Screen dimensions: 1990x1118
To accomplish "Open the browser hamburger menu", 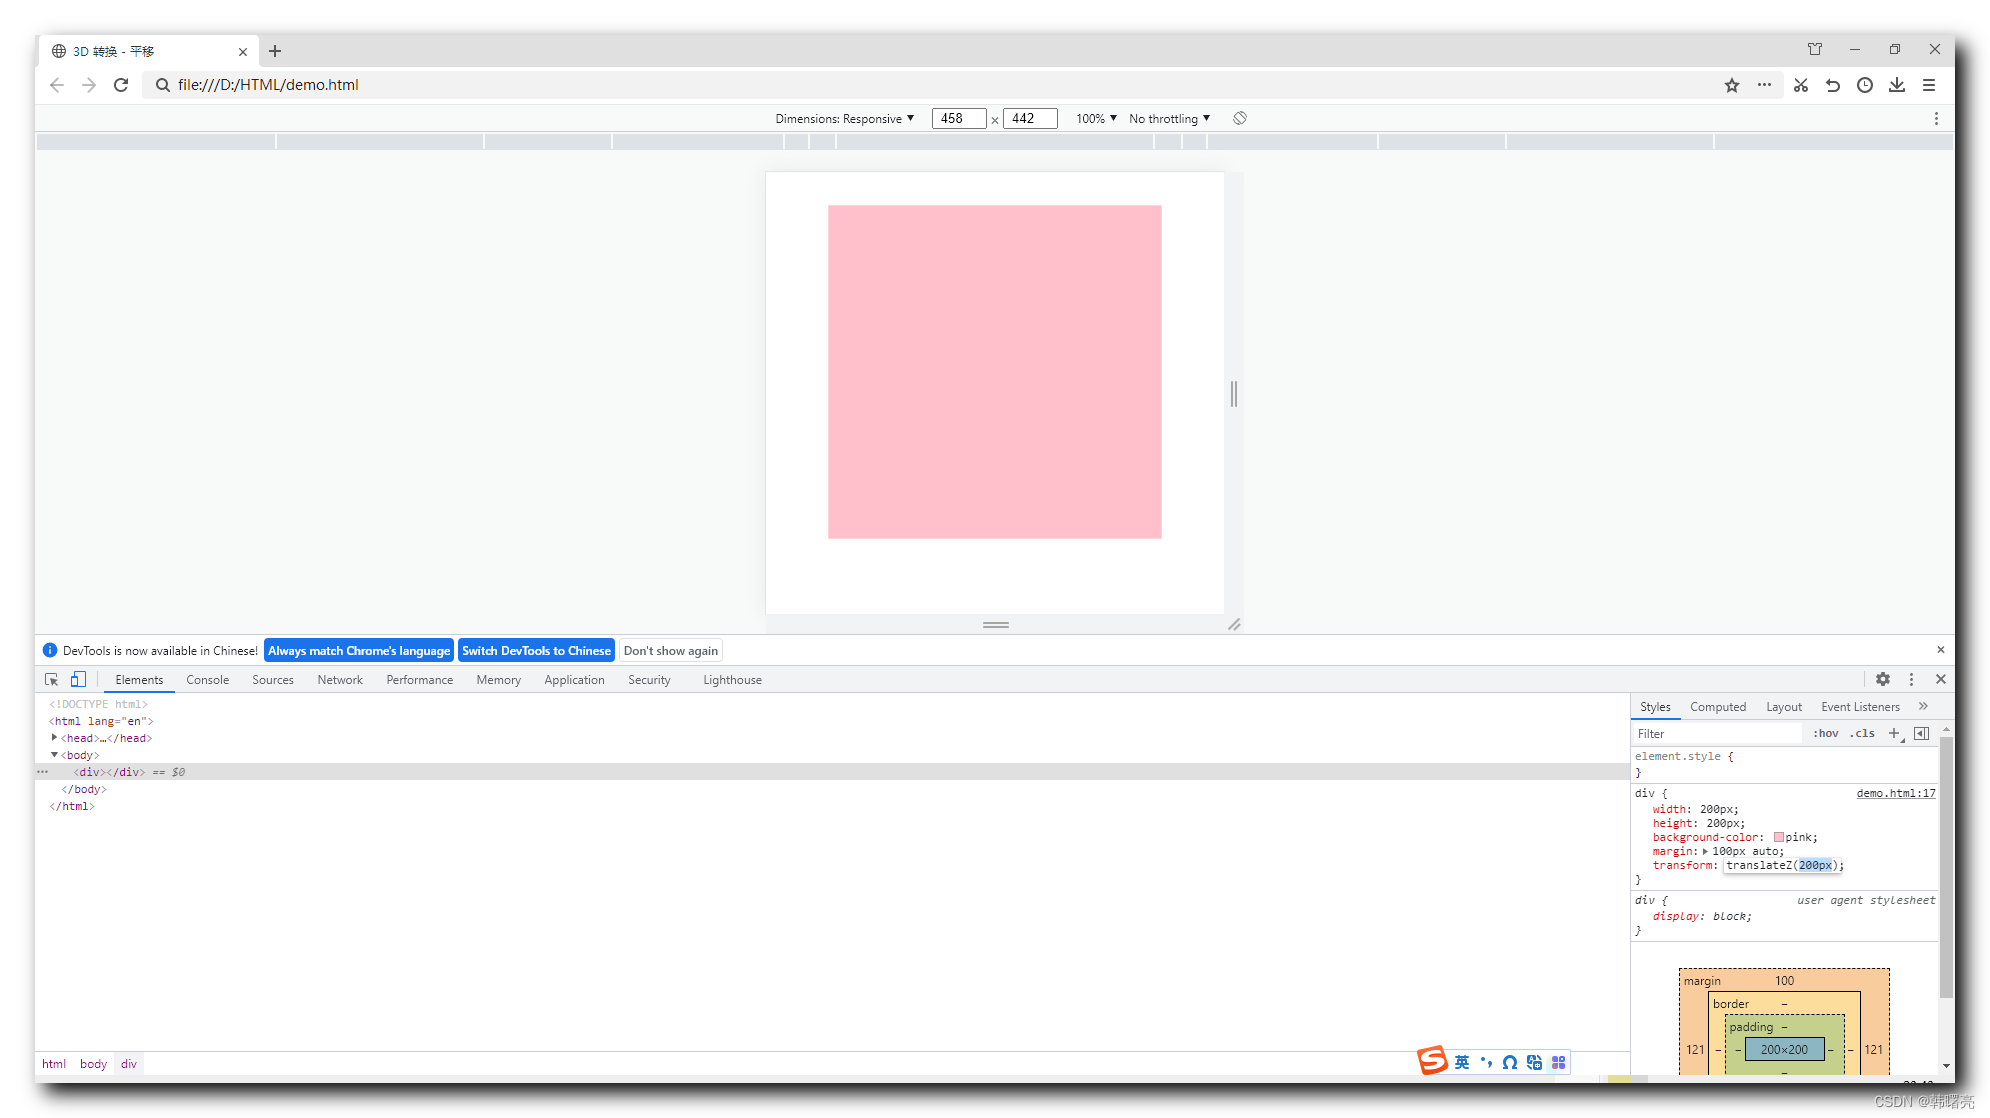I will point(1929,85).
